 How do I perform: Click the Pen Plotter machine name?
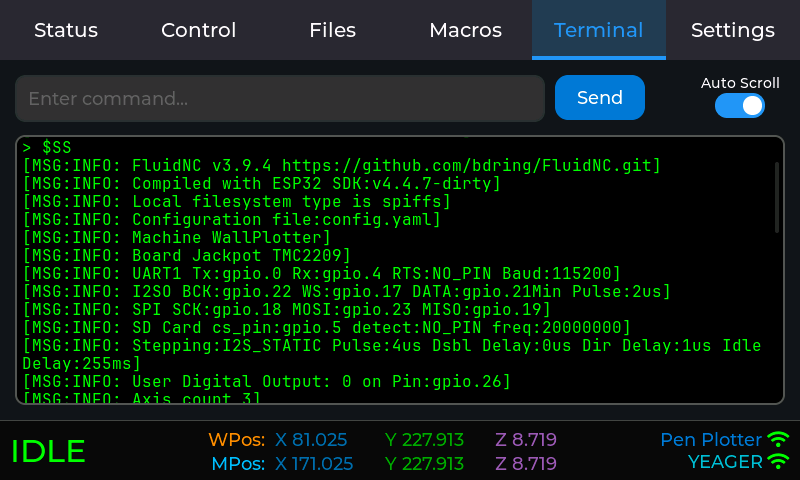[x=710, y=439]
